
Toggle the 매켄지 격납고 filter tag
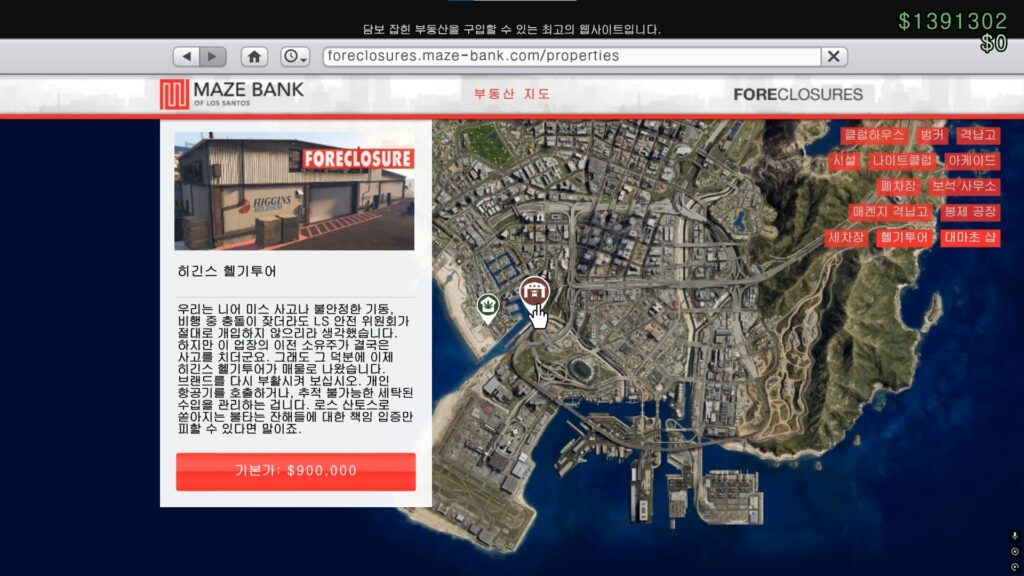click(890, 212)
